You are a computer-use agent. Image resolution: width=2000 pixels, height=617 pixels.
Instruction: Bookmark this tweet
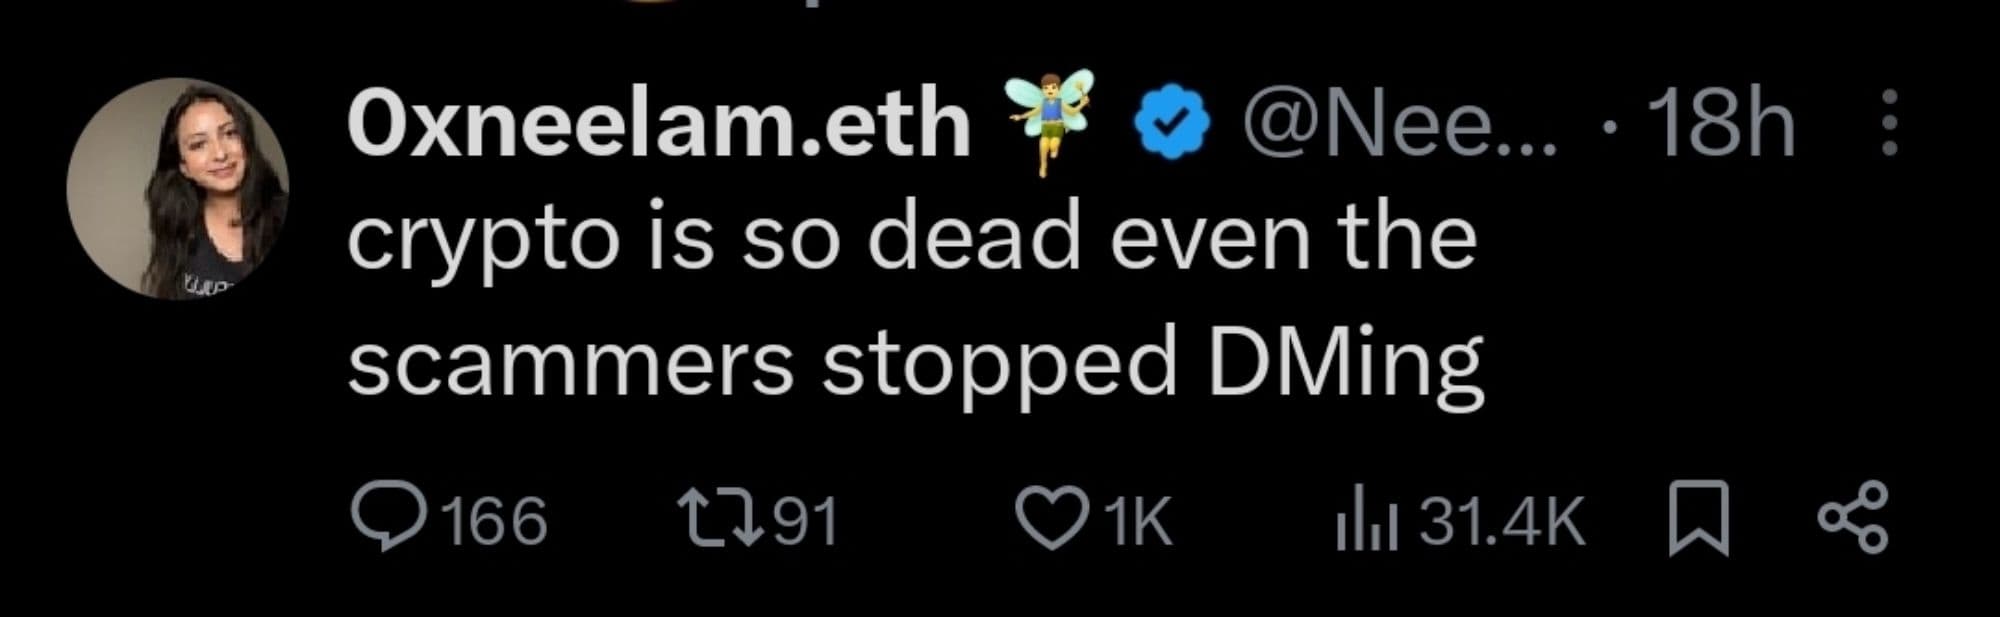[x=1698, y=519]
